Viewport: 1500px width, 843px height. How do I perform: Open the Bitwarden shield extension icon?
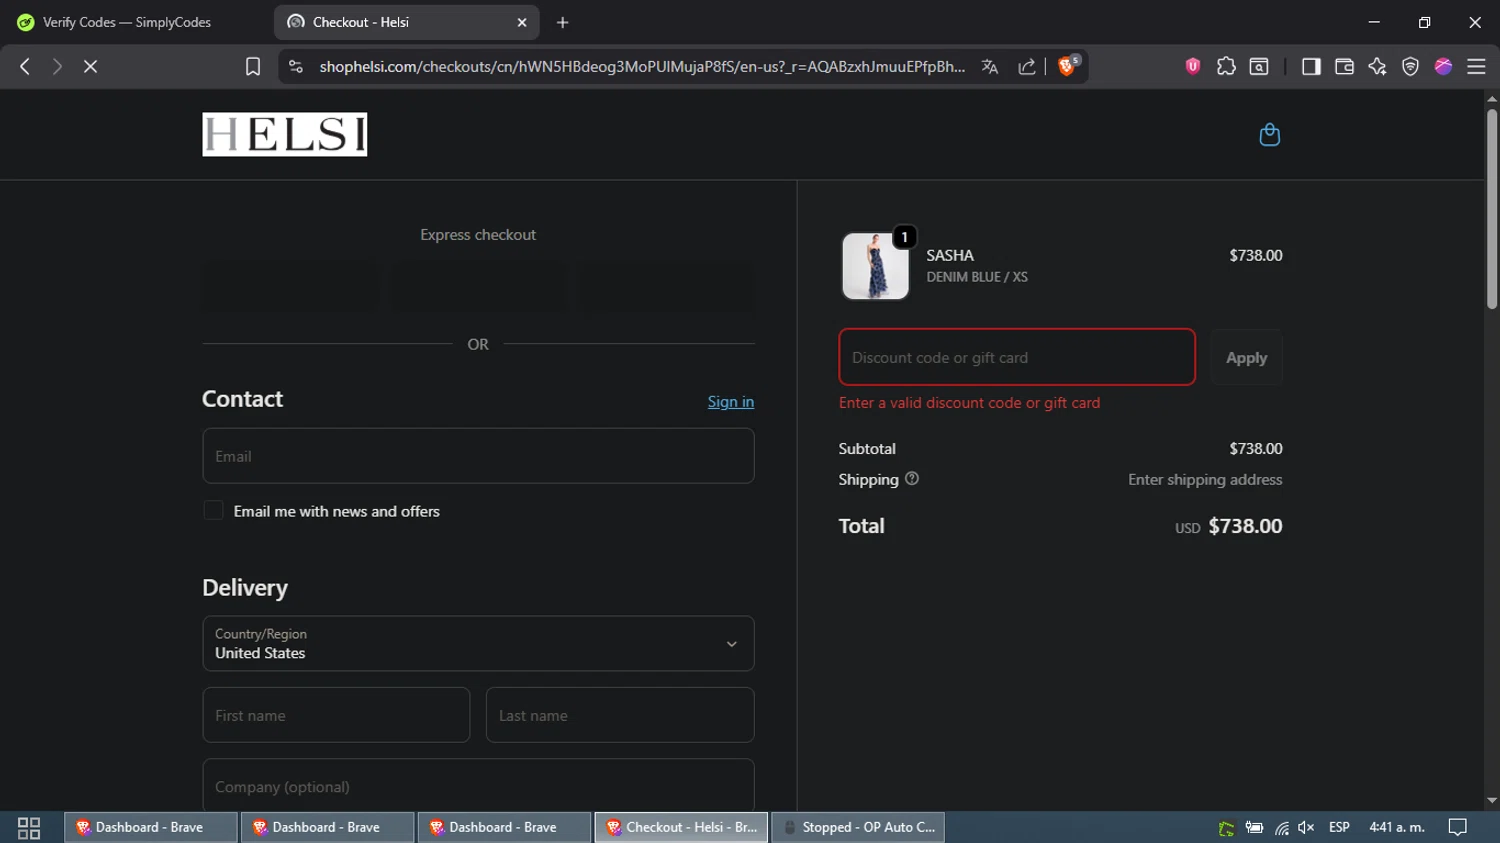(1193, 66)
